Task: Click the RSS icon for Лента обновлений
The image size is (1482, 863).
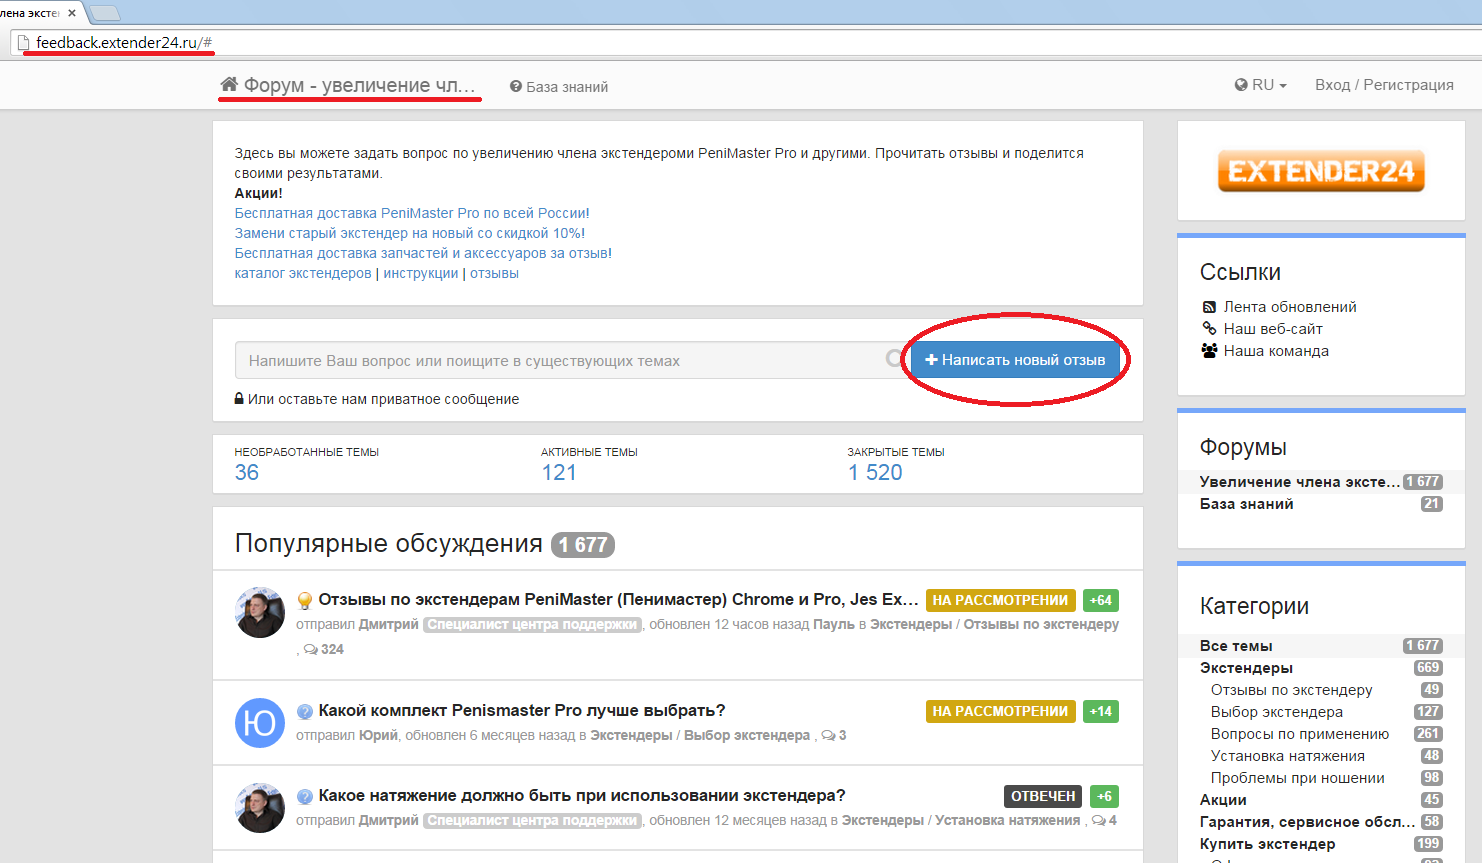Action: [1209, 307]
